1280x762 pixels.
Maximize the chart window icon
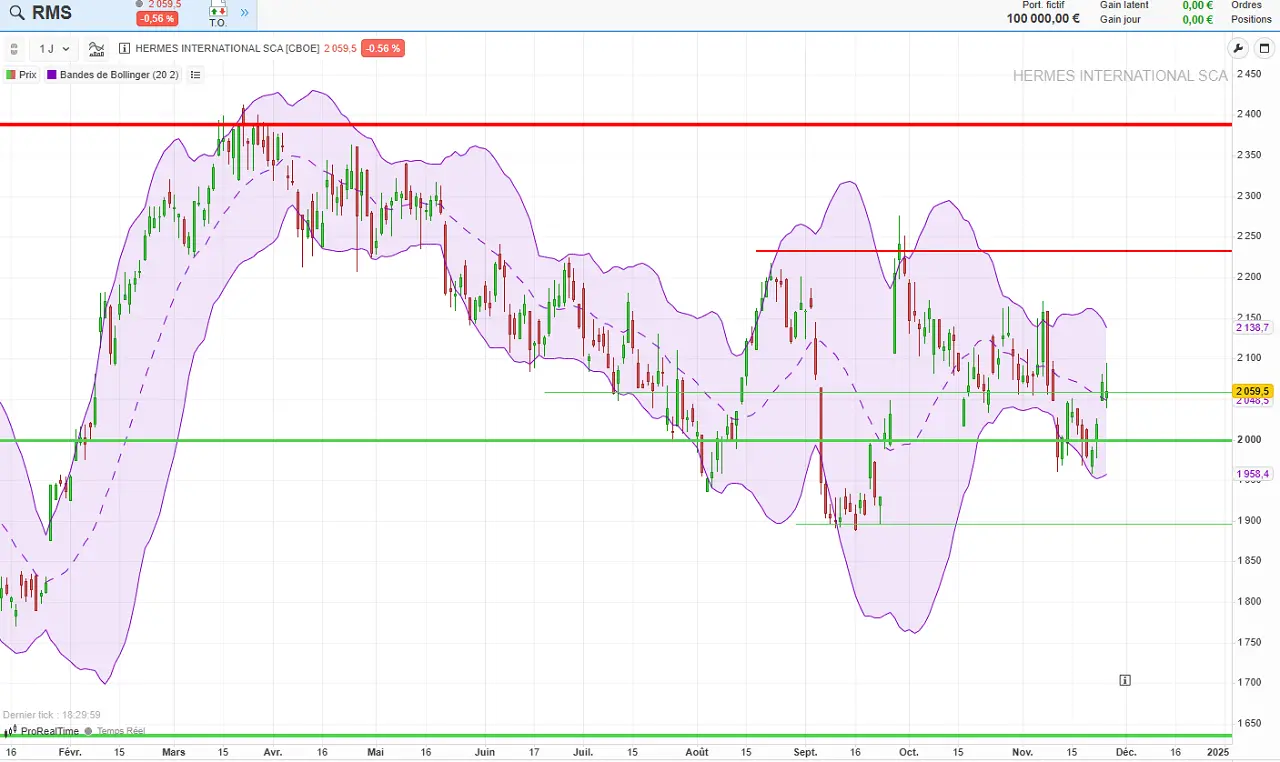1263,48
